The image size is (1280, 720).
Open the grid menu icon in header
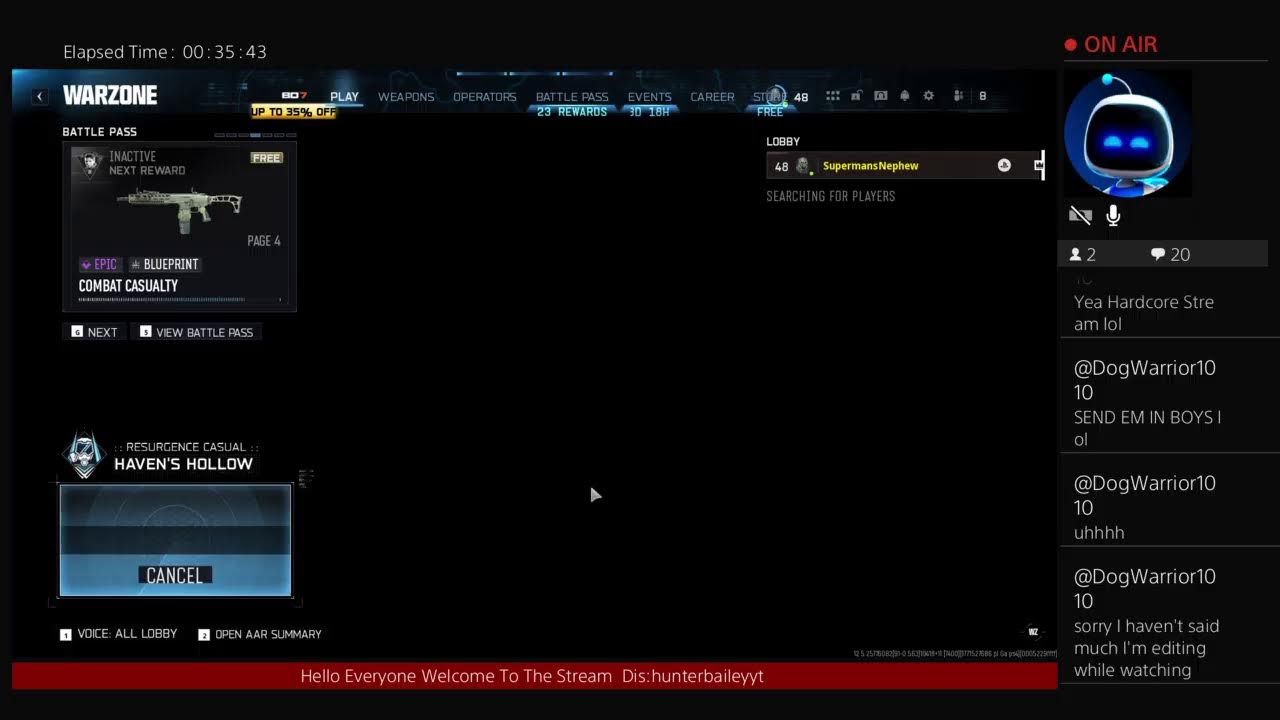click(x=832, y=96)
